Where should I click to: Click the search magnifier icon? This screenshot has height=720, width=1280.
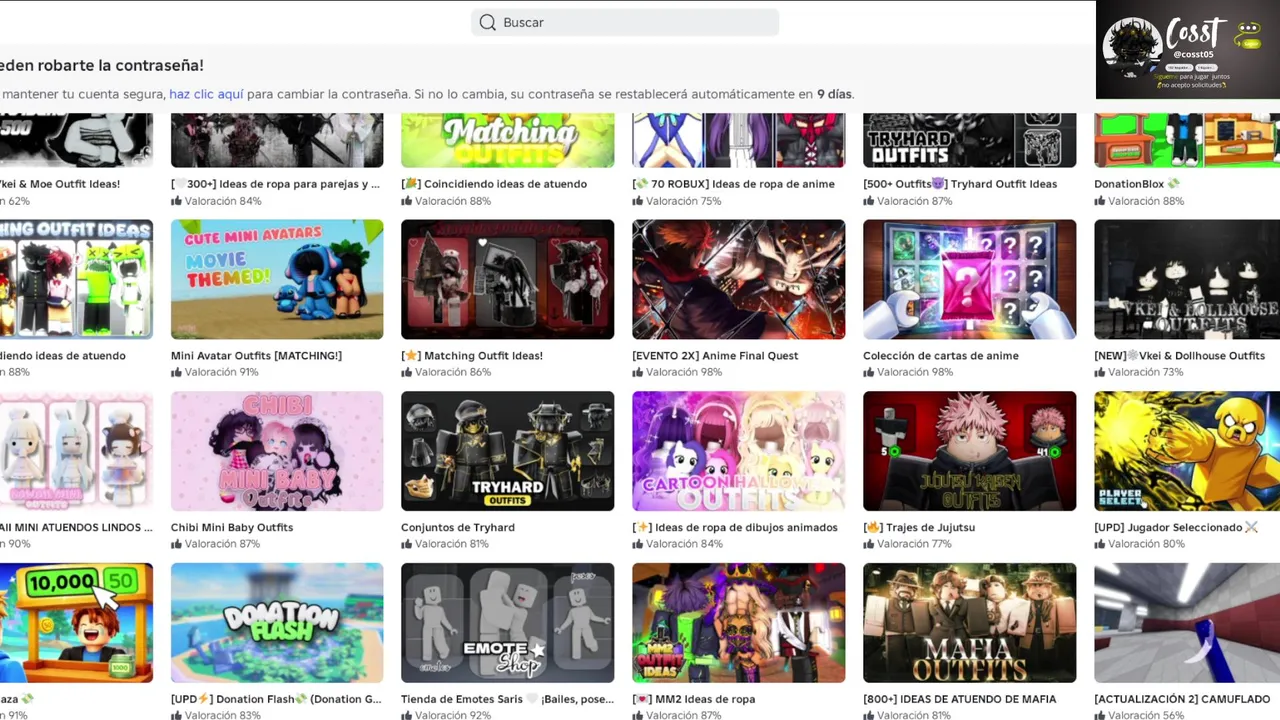coord(487,22)
